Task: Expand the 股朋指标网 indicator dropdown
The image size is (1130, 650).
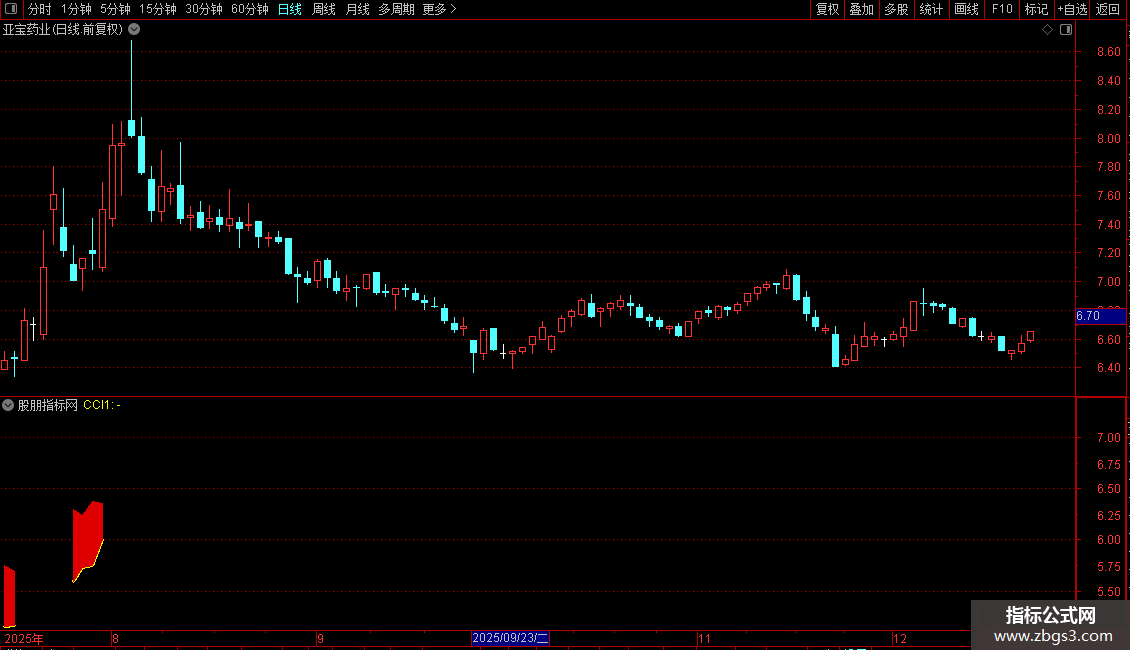Action: click(8, 405)
